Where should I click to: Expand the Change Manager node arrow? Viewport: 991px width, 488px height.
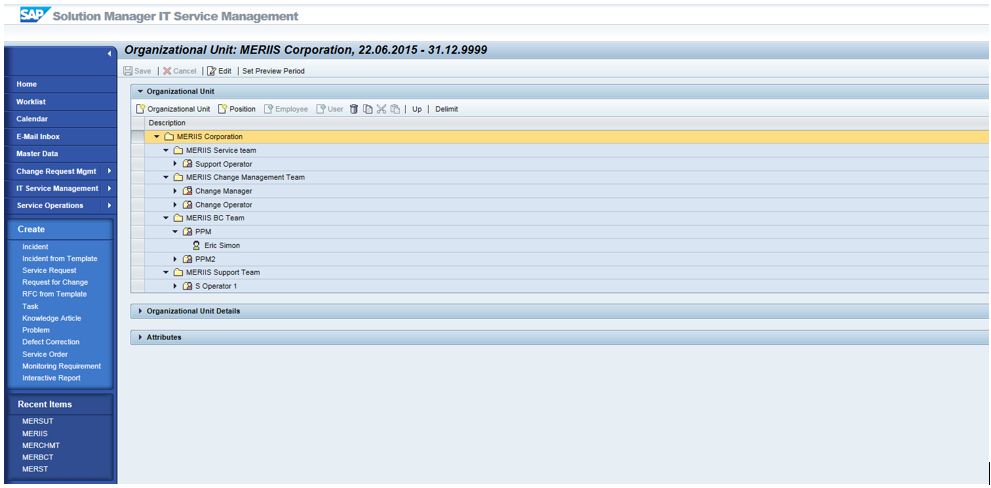click(176, 191)
